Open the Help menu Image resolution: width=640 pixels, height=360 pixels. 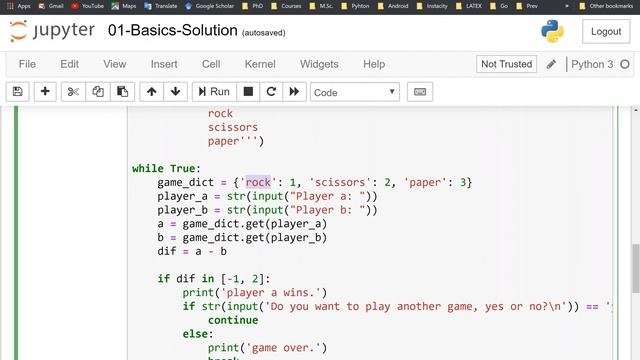click(374, 64)
